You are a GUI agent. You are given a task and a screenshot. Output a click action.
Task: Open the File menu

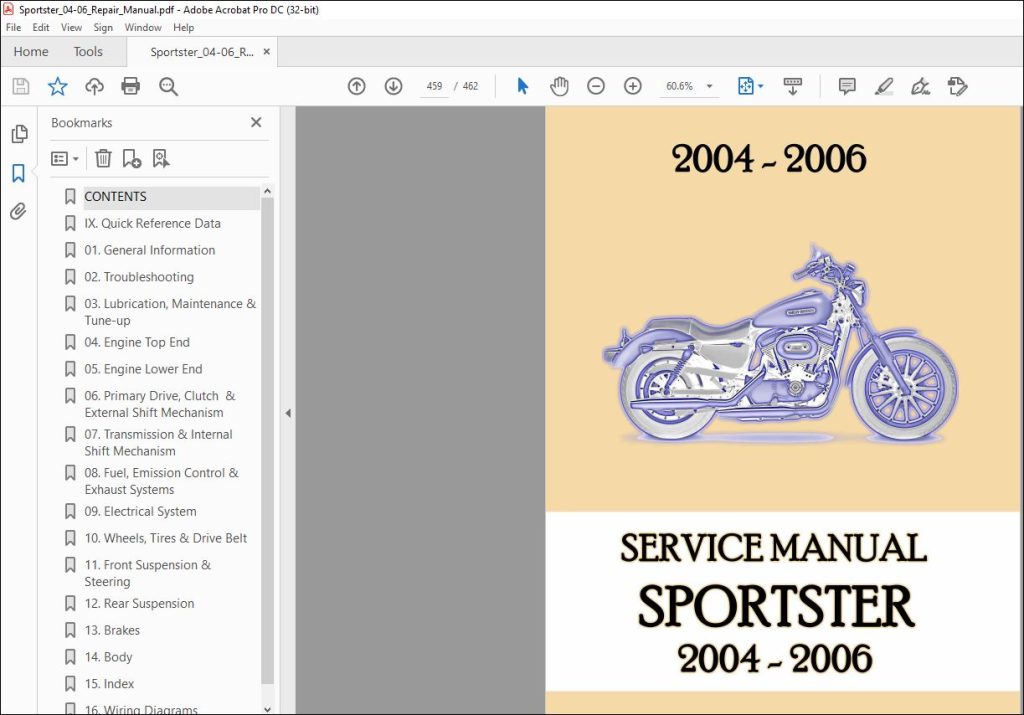pos(13,27)
